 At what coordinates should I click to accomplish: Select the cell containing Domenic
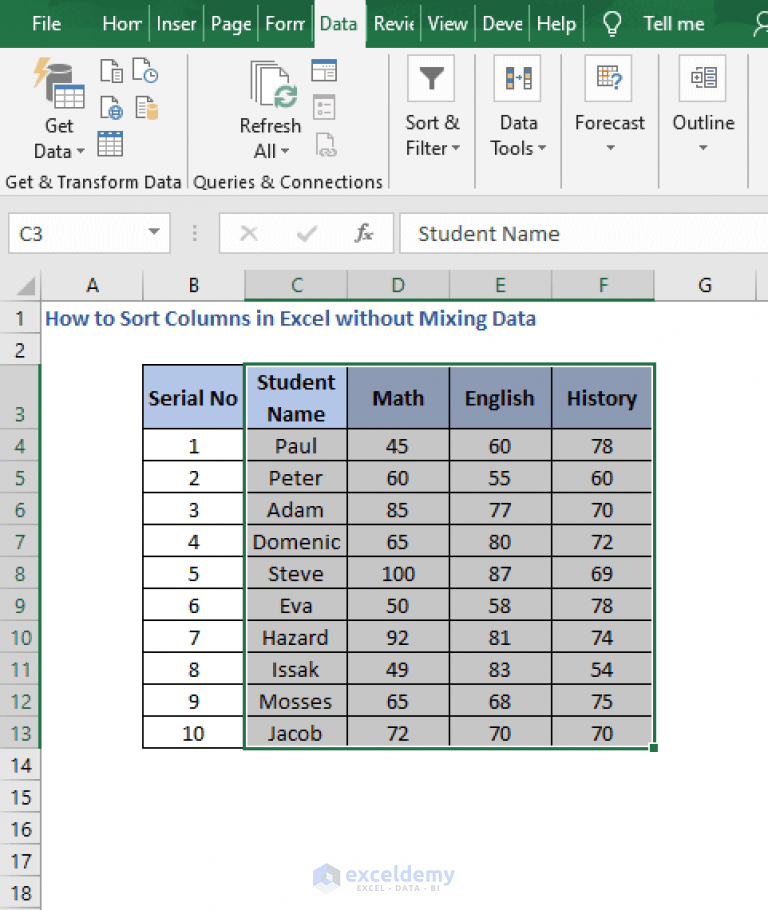point(296,541)
